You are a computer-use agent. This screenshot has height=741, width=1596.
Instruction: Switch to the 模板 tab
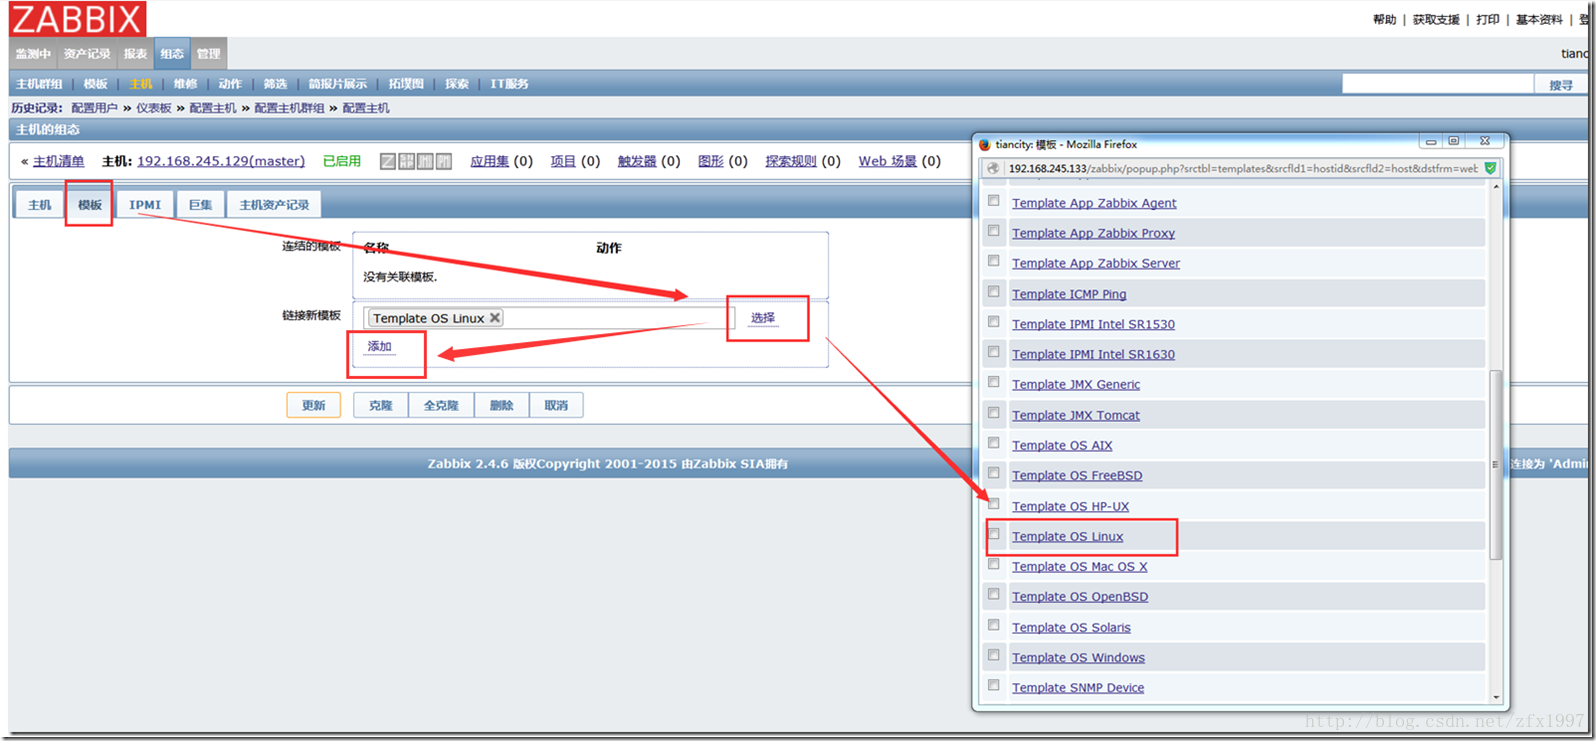pyautogui.click(x=90, y=205)
